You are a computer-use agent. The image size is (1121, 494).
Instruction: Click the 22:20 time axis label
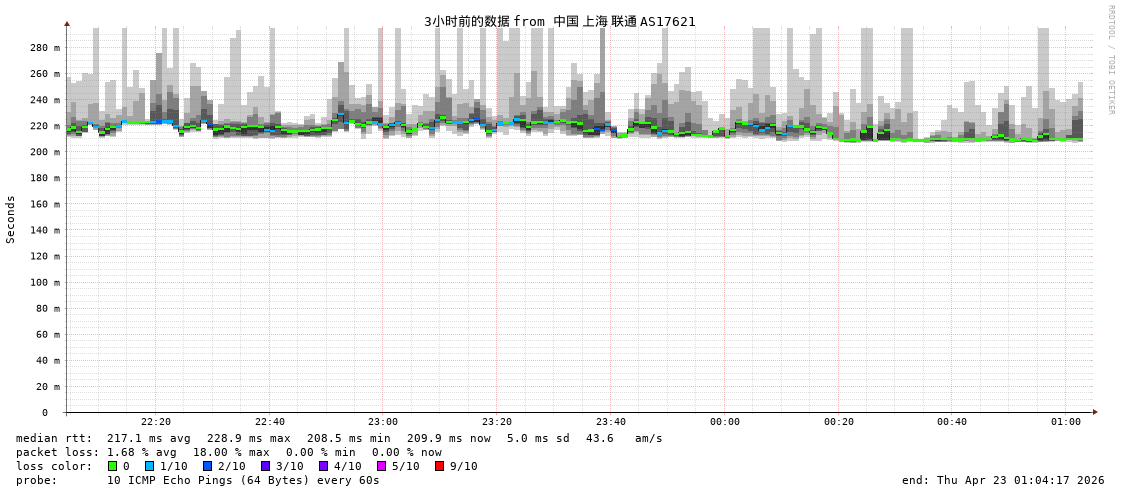coord(156,422)
